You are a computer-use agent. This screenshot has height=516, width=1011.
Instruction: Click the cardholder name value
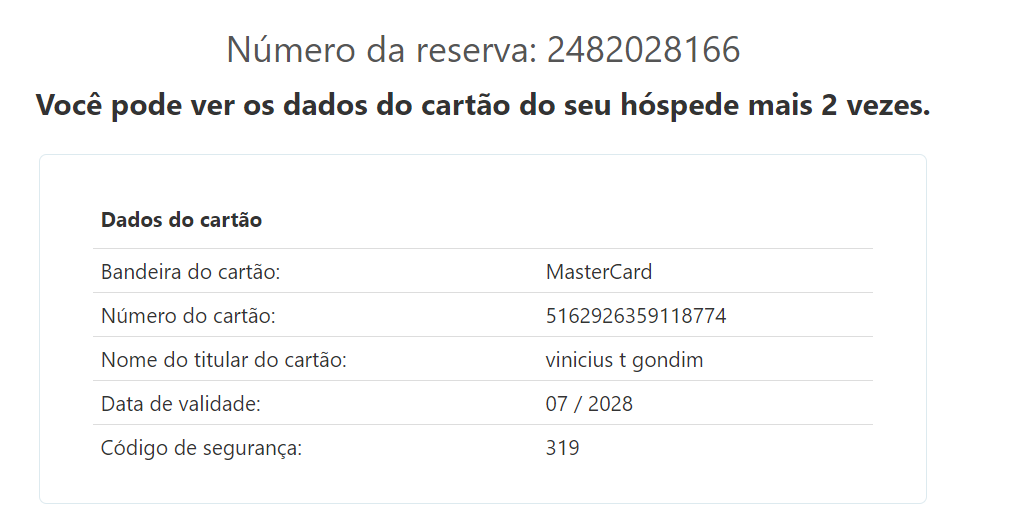click(x=624, y=360)
